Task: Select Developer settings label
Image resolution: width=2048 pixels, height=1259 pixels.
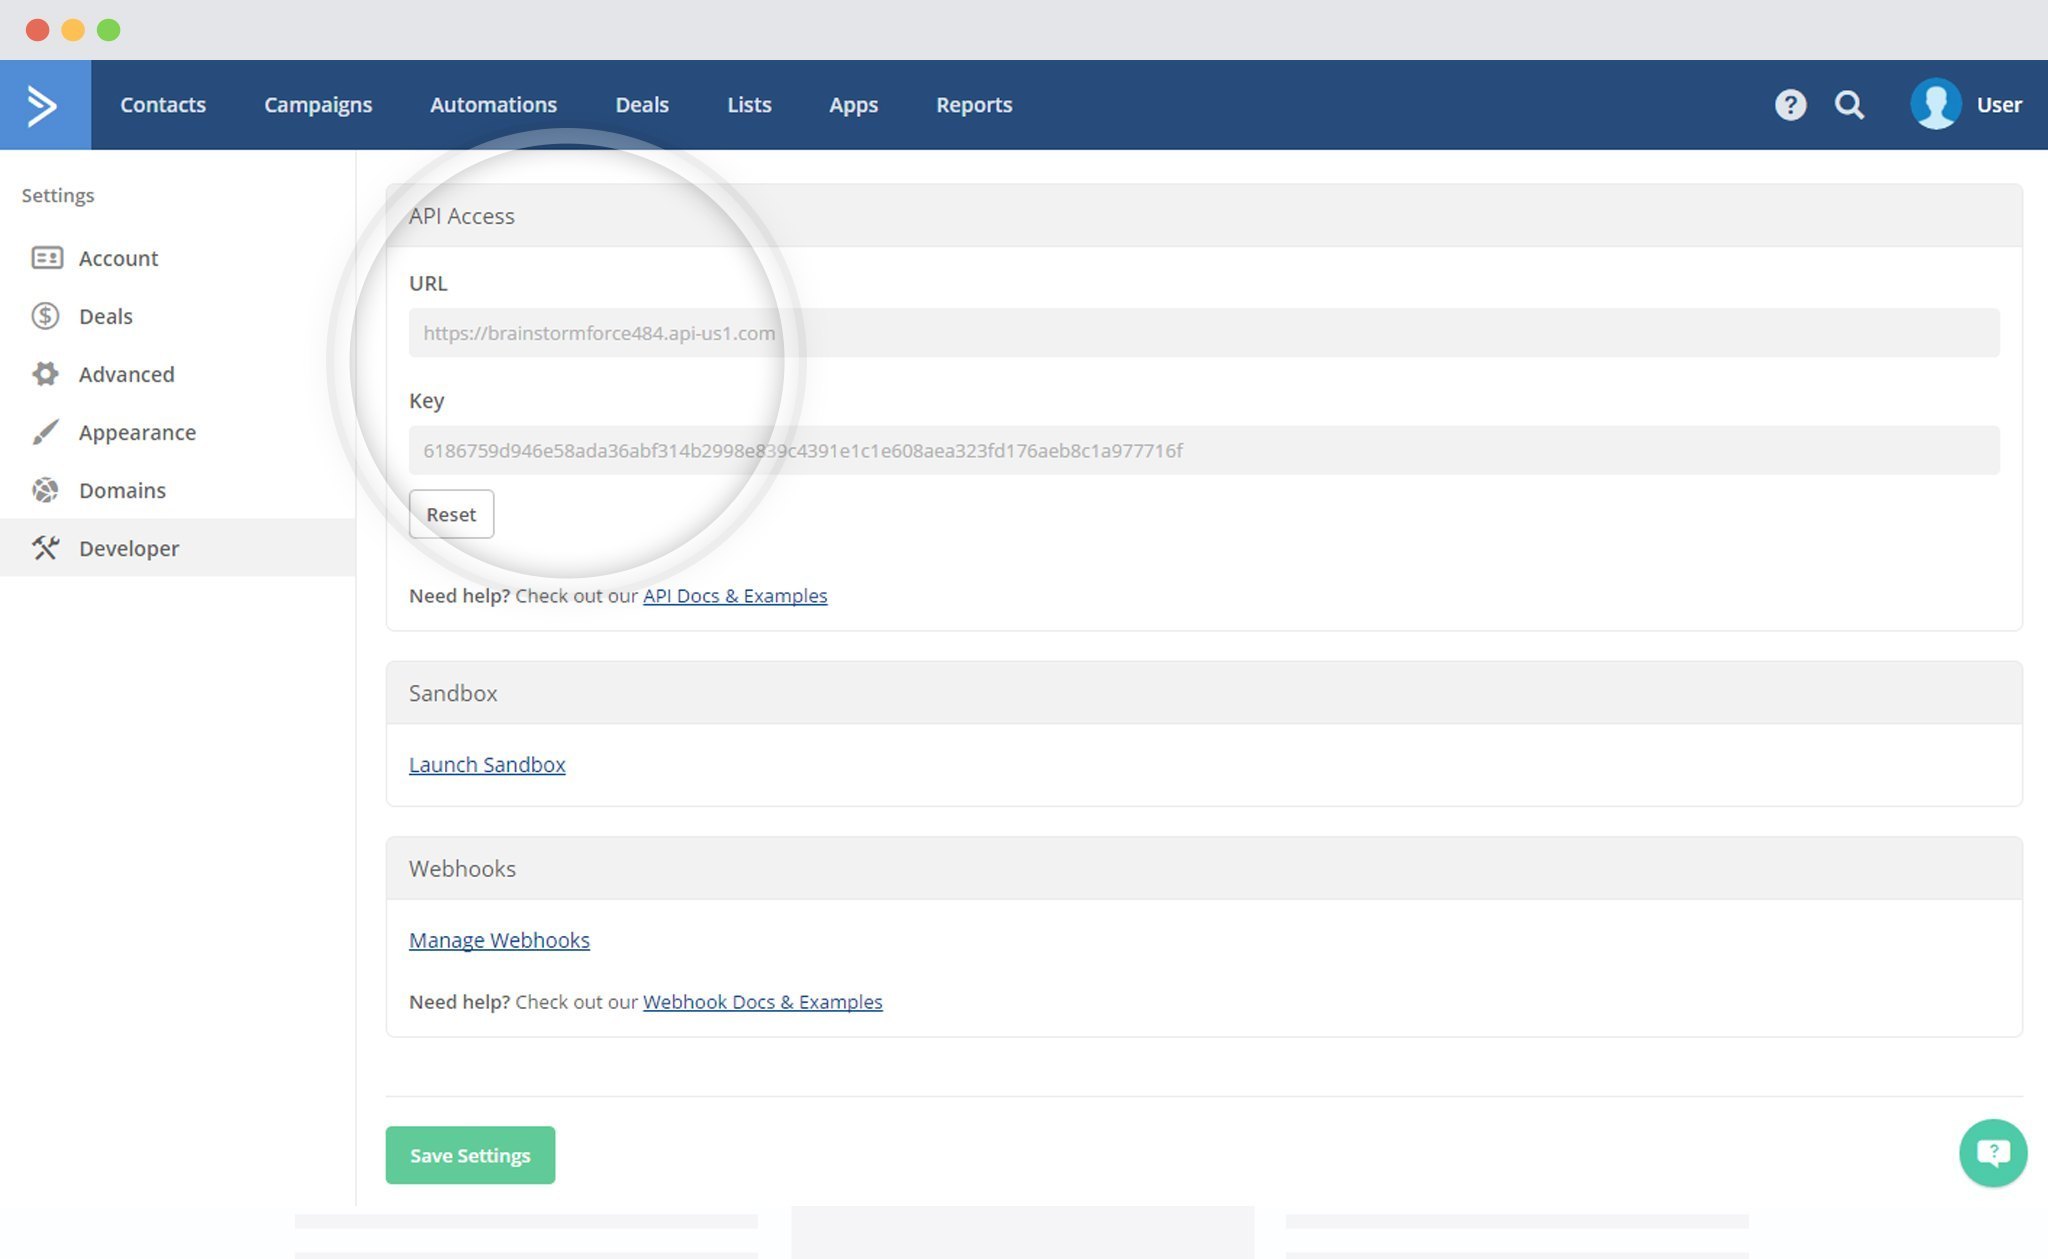Action: 129,548
